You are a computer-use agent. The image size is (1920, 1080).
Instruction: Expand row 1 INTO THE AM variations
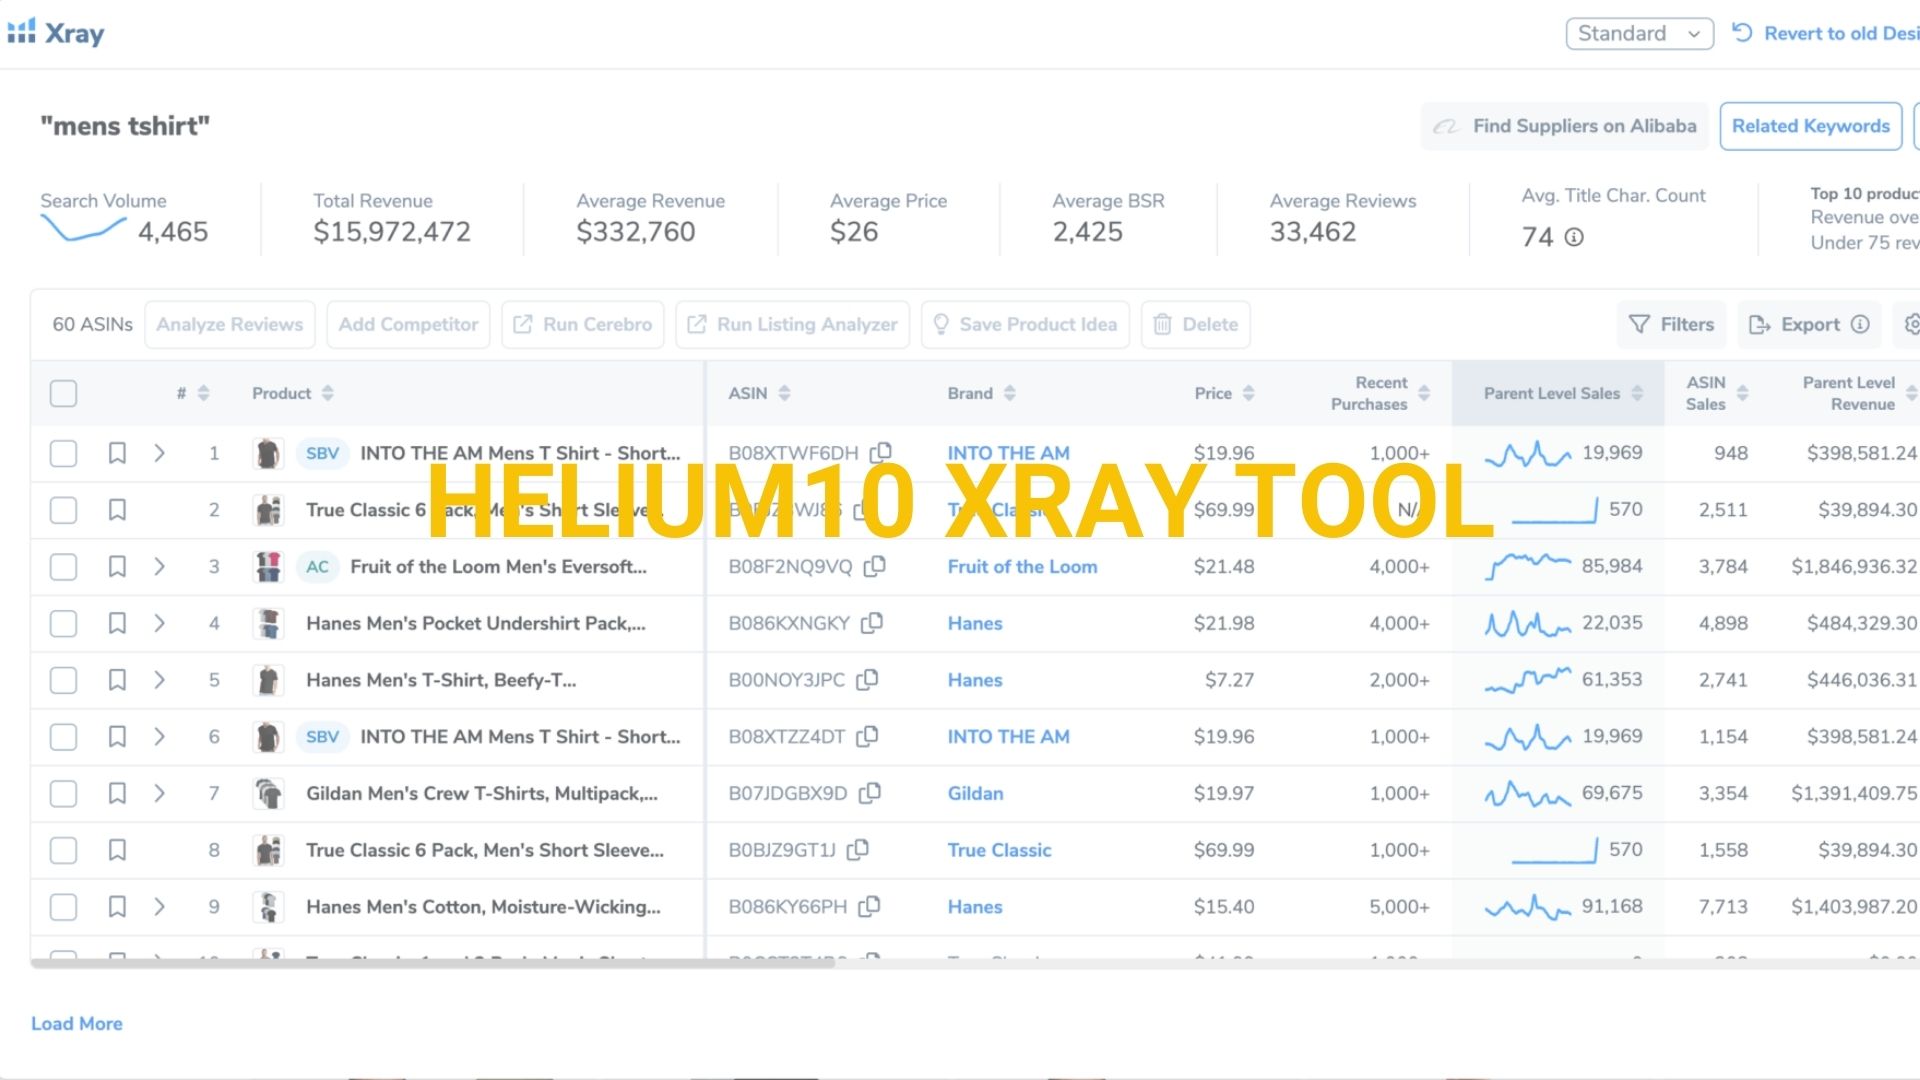click(x=159, y=453)
